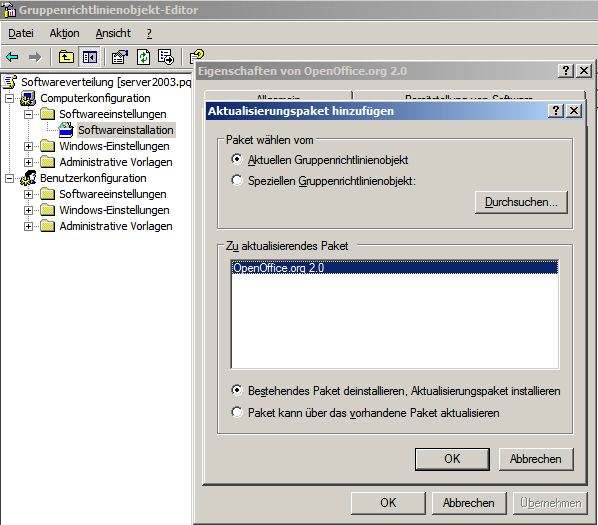Select Administrative Vorlagen label under Benutzerkonfiguration
This screenshot has width=598, height=525.
[x=116, y=226]
